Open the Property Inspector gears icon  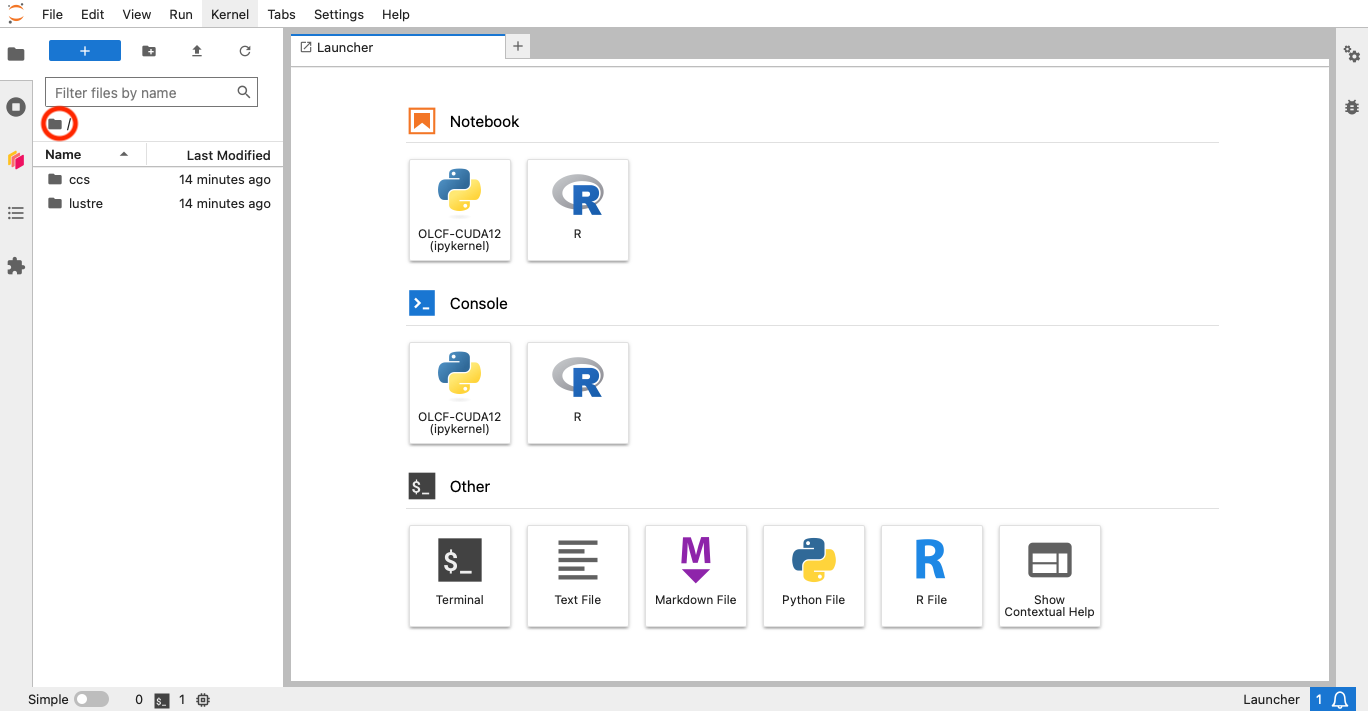[x=1352, y=54]
